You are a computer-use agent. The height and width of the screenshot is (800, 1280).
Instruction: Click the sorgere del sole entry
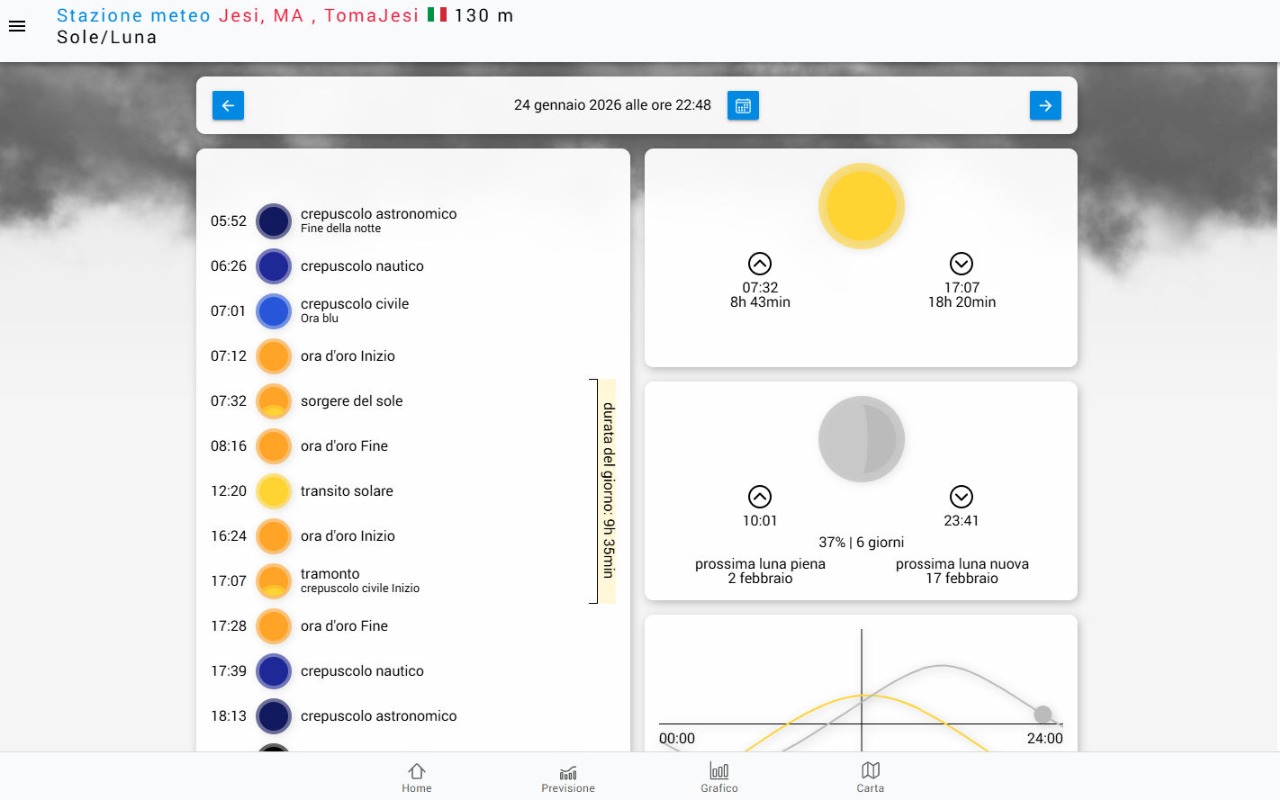[x=351, y=401]
